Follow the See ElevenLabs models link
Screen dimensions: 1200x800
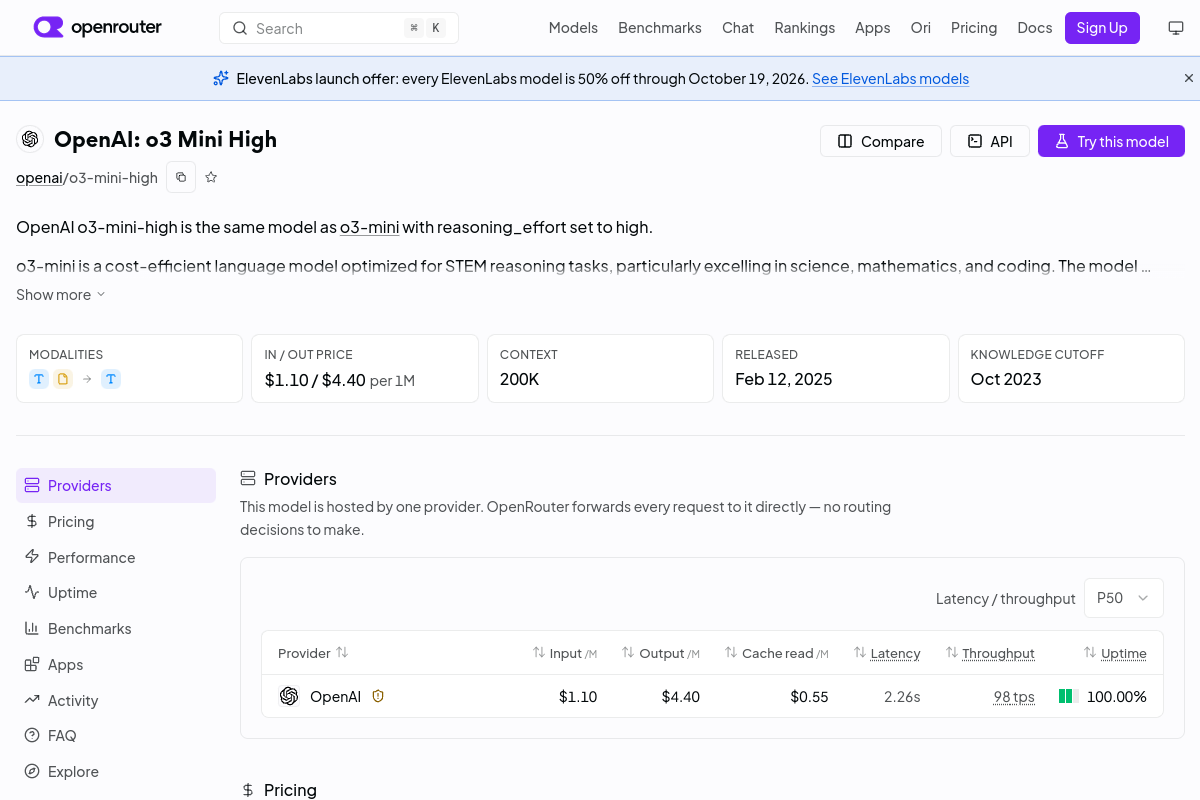(890, 78)
